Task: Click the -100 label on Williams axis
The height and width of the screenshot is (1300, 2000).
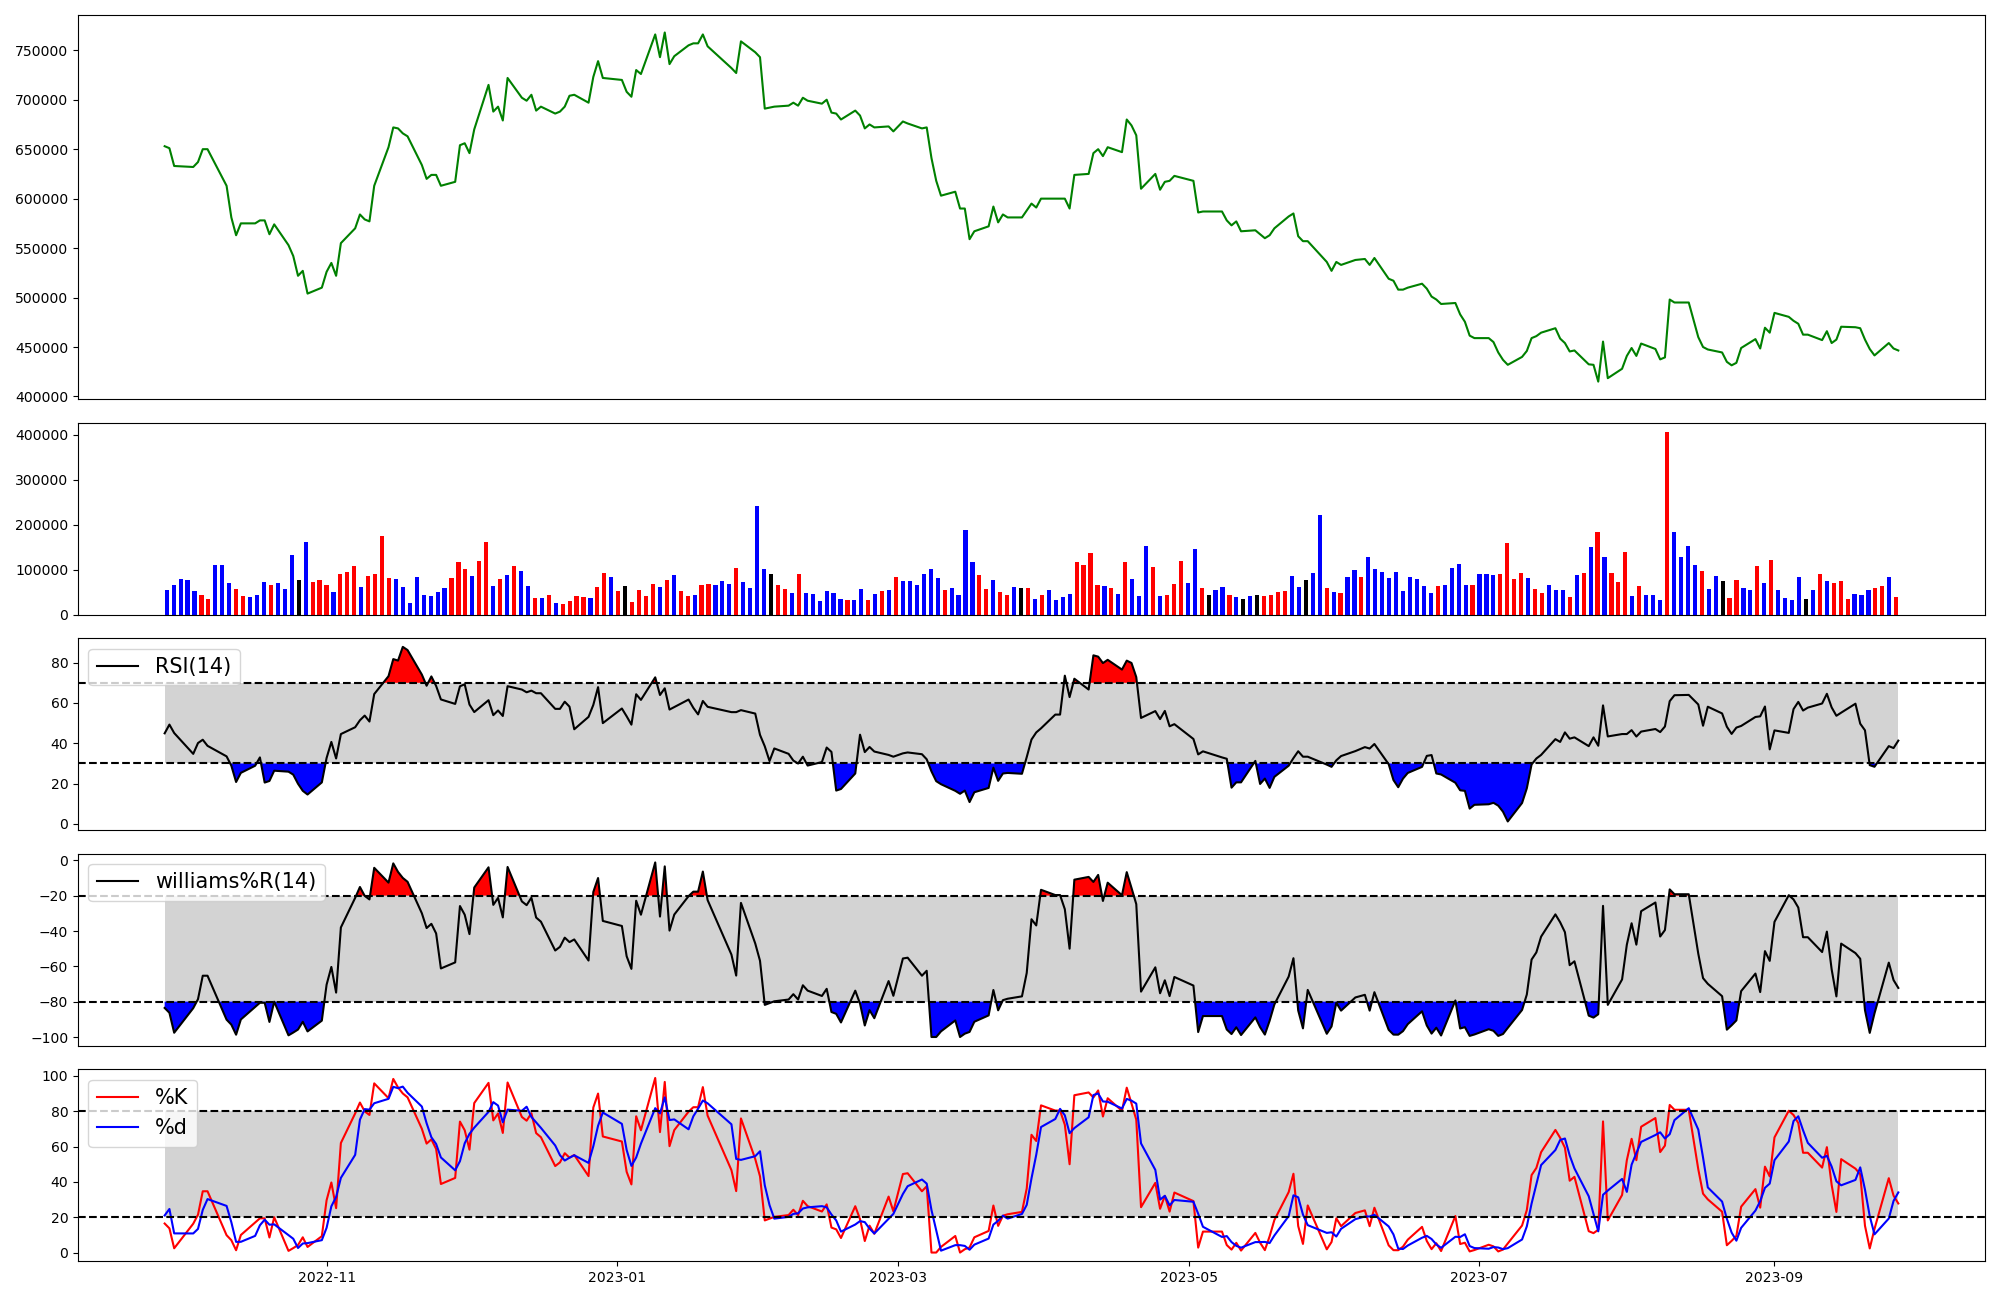Action: tap(50, 1038)
